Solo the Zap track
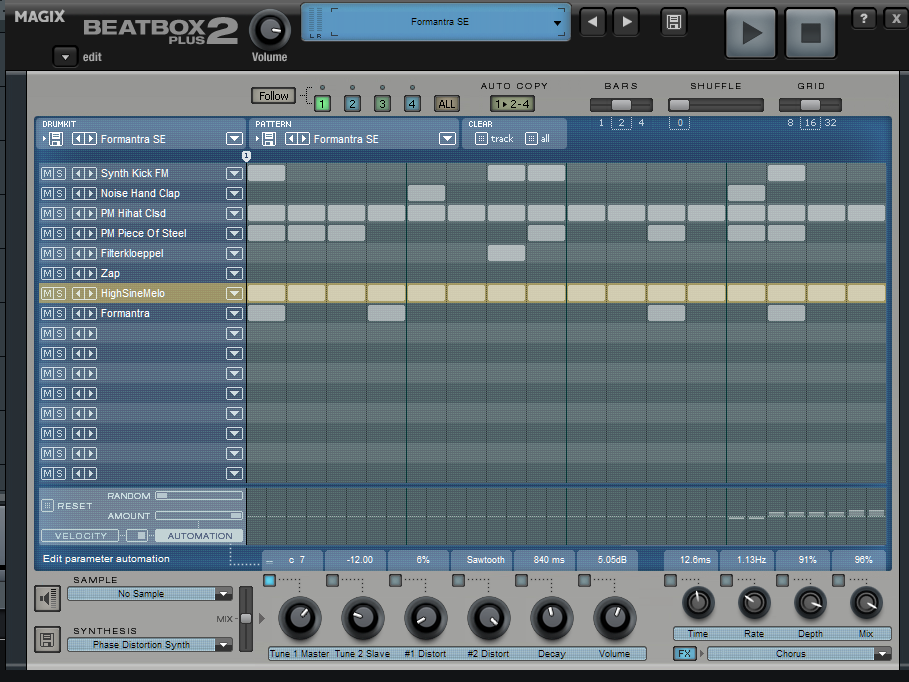The width and height of the screenshot is (909, 682). (x=60, y=273)
